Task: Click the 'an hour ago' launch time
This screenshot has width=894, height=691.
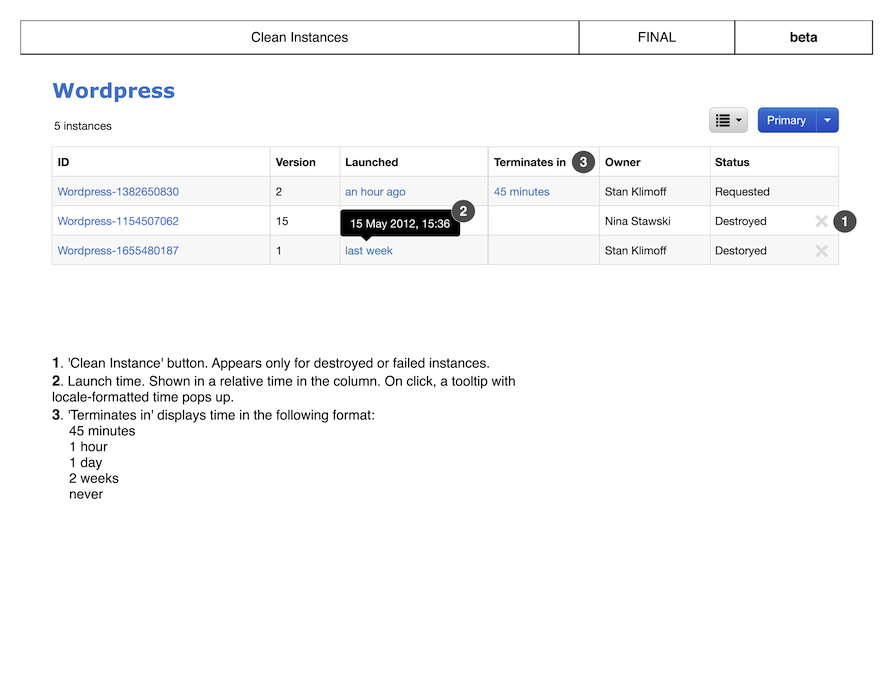Action: (375, 192)
